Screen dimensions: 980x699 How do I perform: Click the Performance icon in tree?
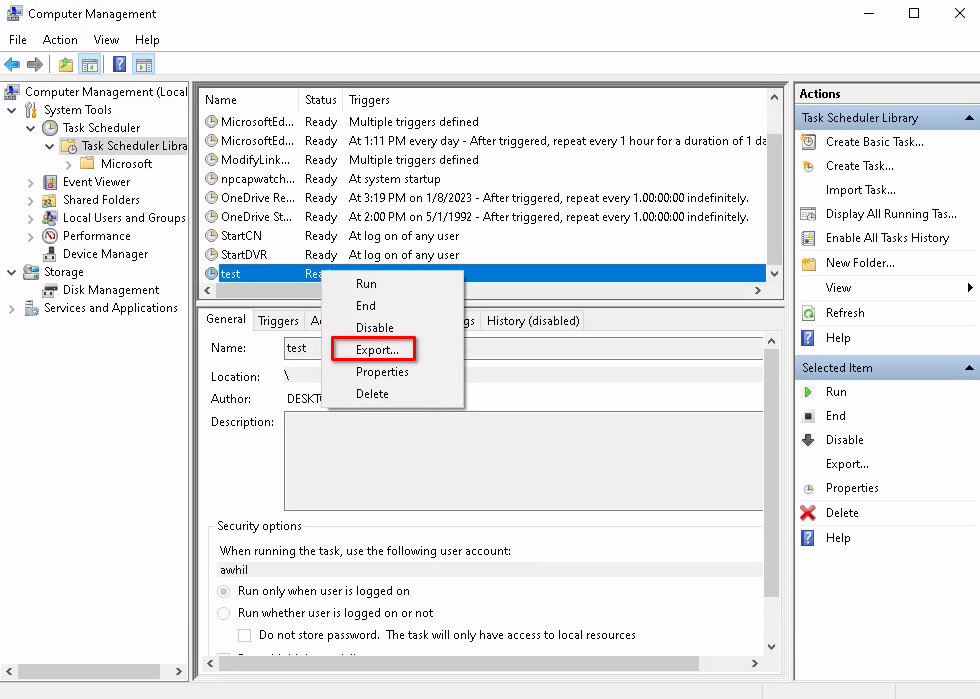[x=50, y=236]
